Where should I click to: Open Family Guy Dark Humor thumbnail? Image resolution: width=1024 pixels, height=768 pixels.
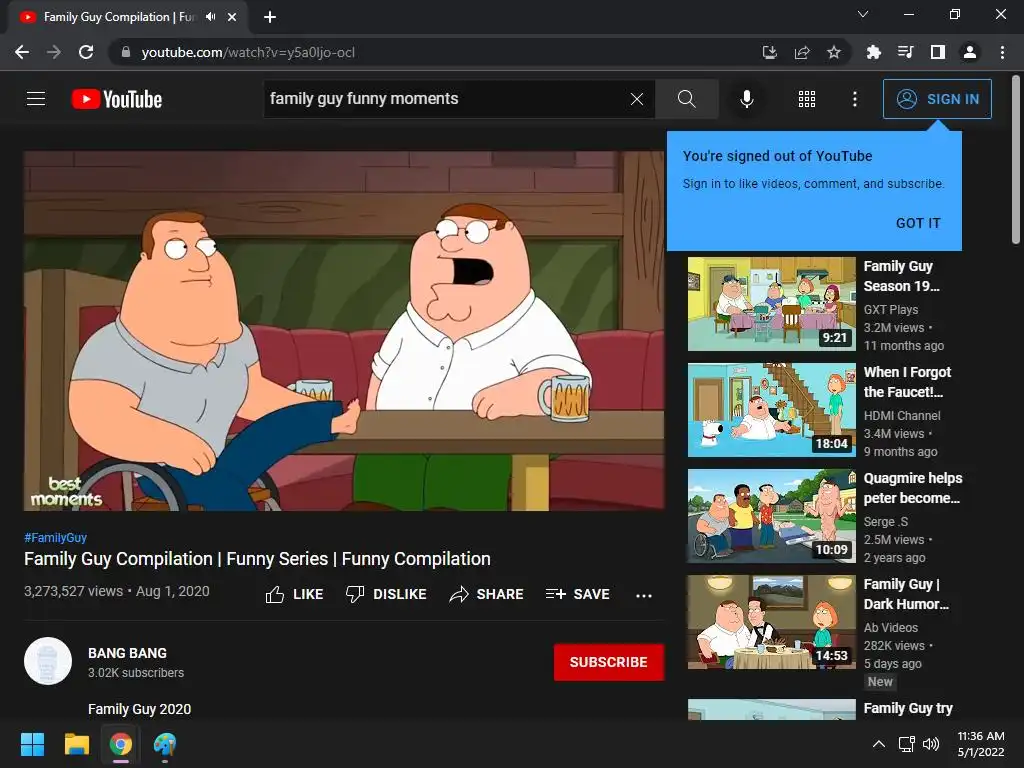771,622
